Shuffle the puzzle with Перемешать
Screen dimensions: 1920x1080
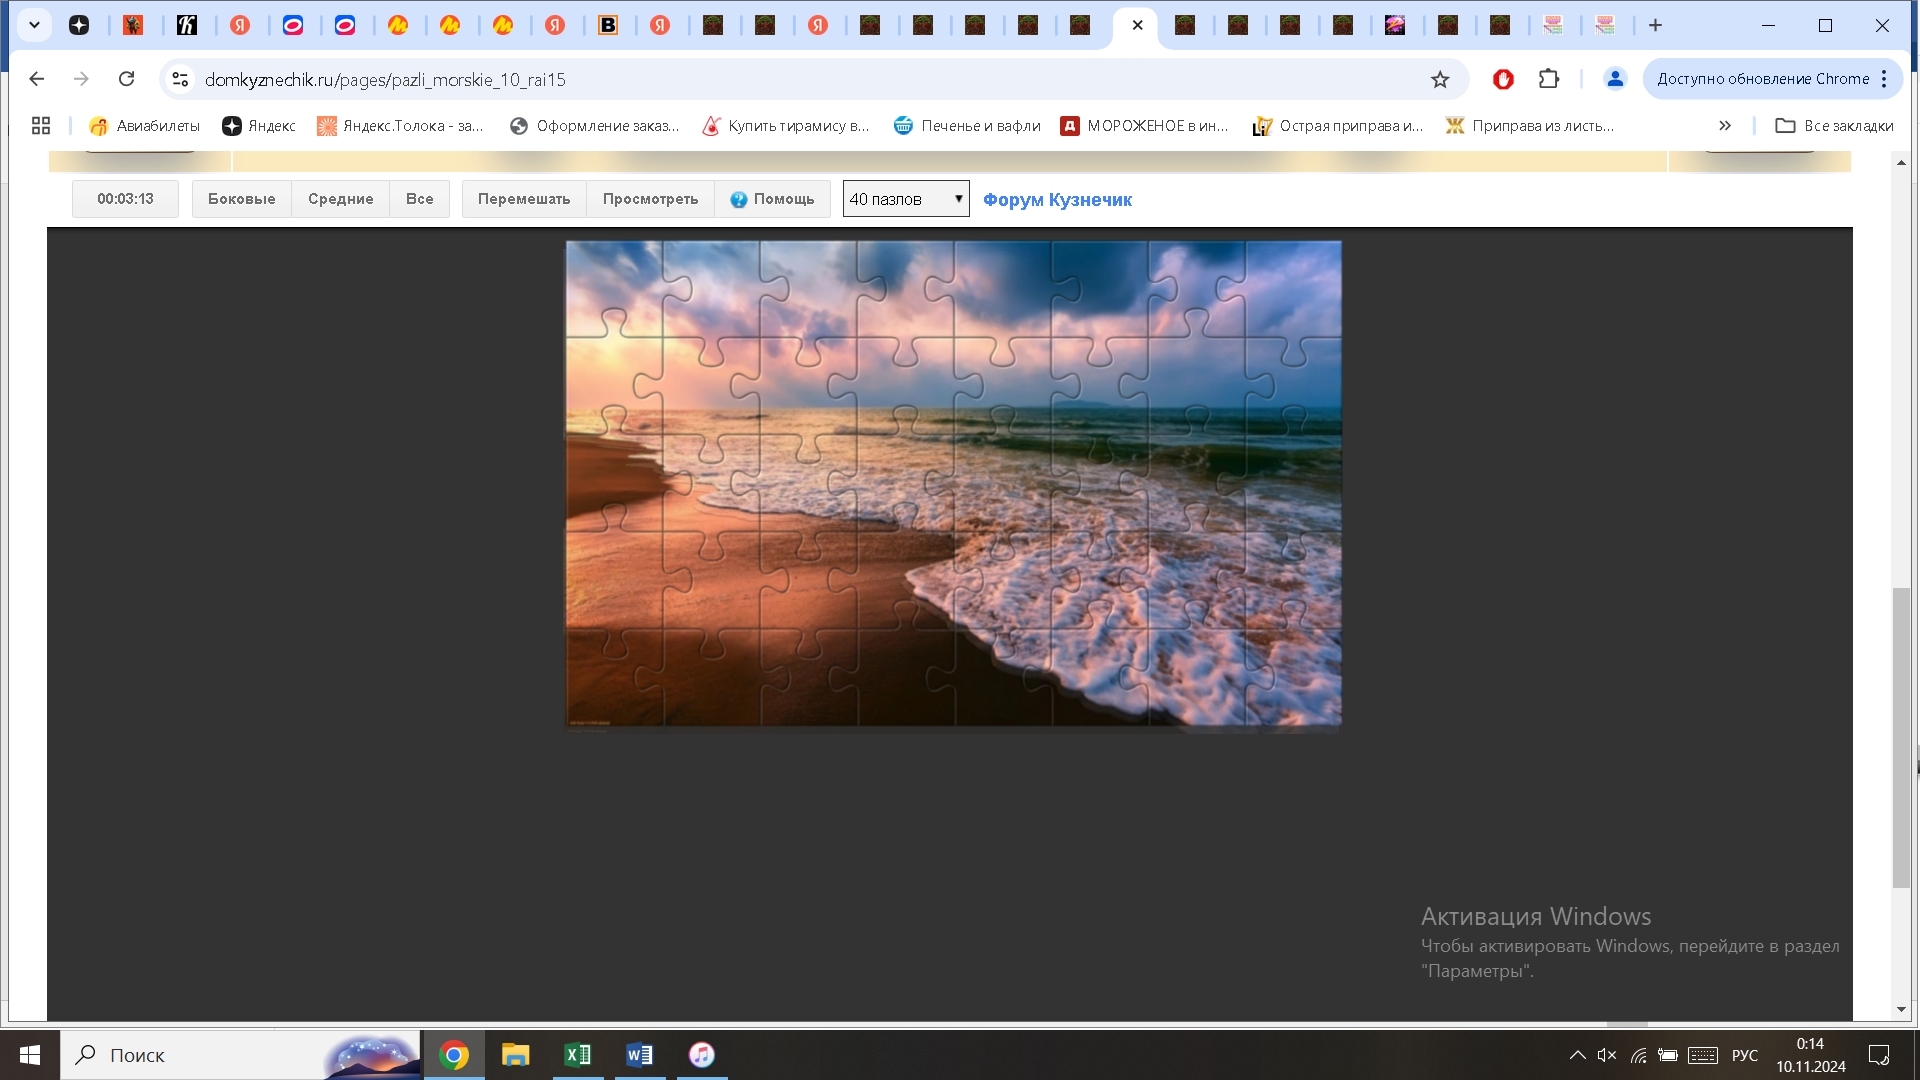point(524,199)
